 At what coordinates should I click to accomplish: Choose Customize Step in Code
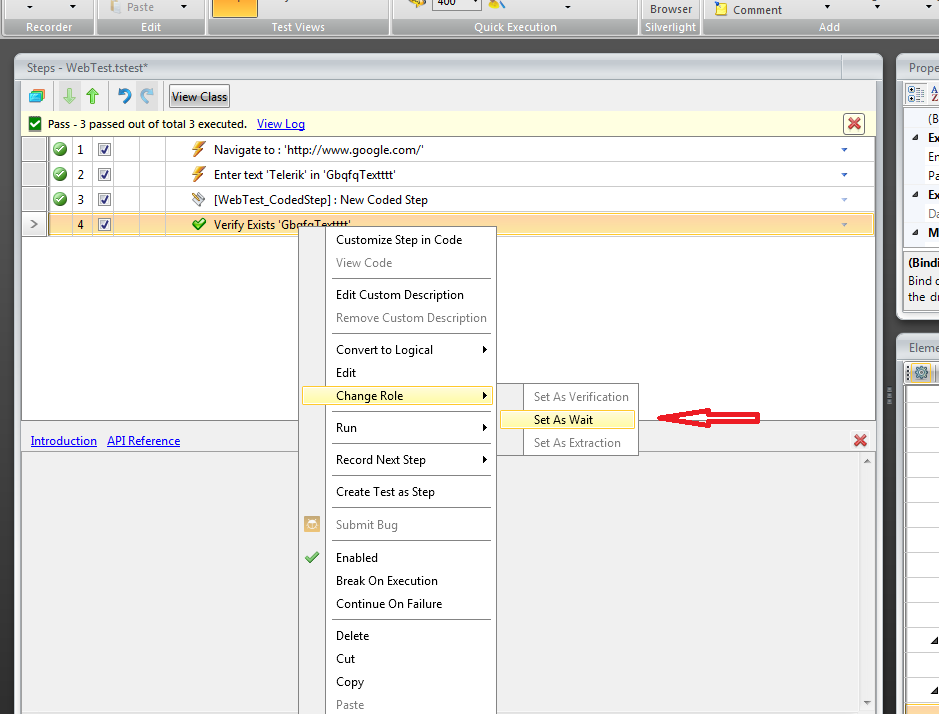(399, 240)
